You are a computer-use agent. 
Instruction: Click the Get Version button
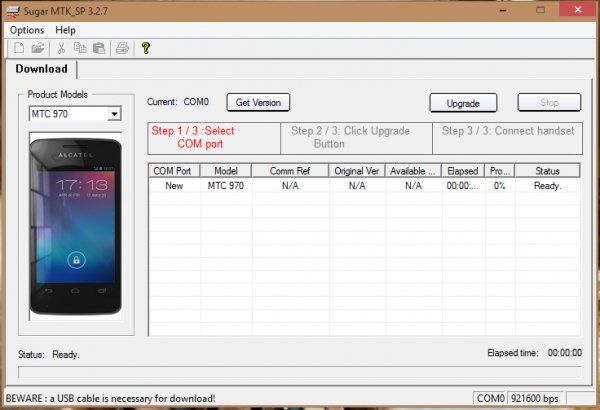tap(258, 103)
